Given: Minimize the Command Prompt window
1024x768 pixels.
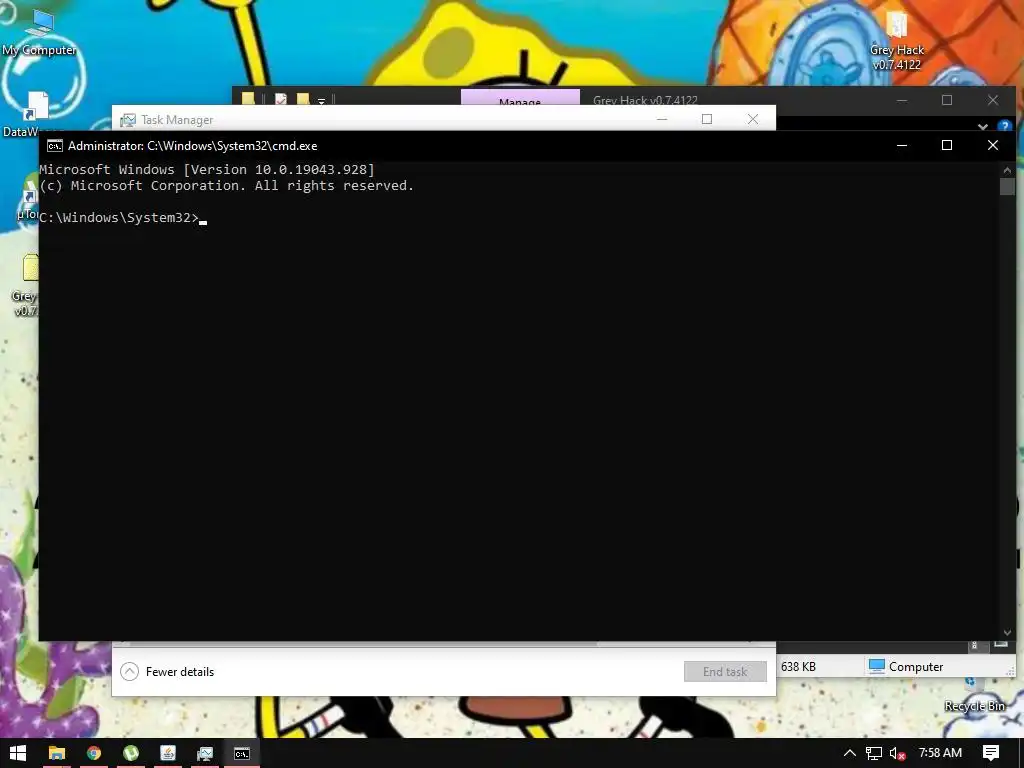Looking at the screenshot, I should [902, 145].
